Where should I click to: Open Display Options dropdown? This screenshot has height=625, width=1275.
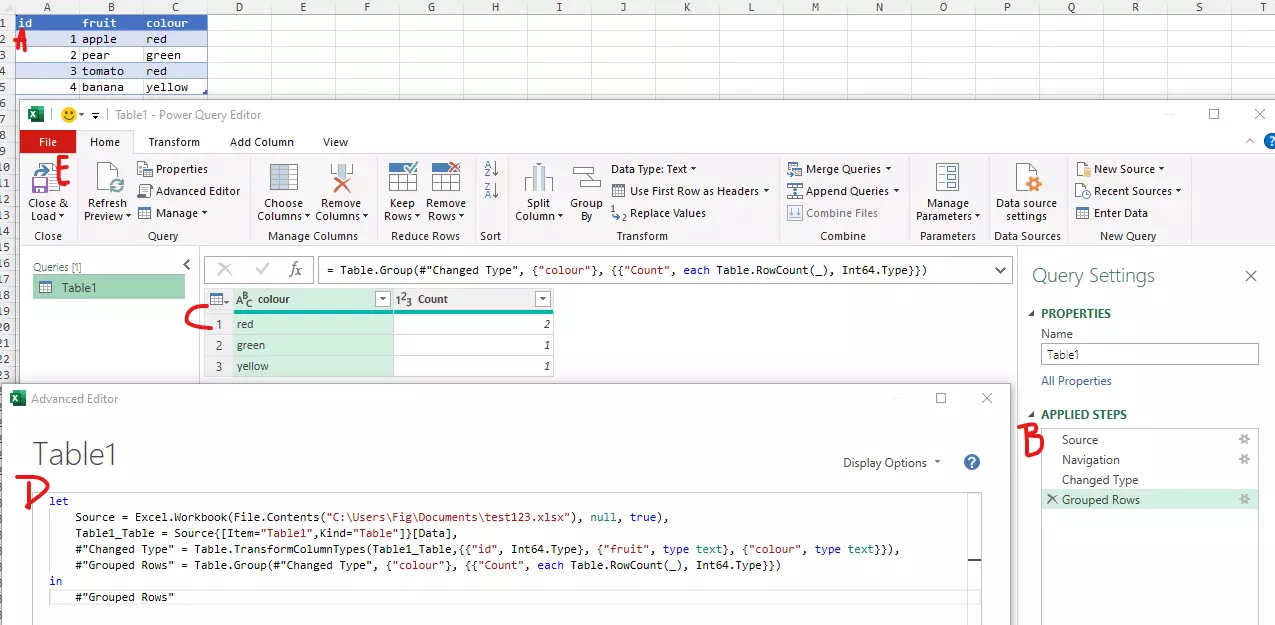click(x=892, y=463)
